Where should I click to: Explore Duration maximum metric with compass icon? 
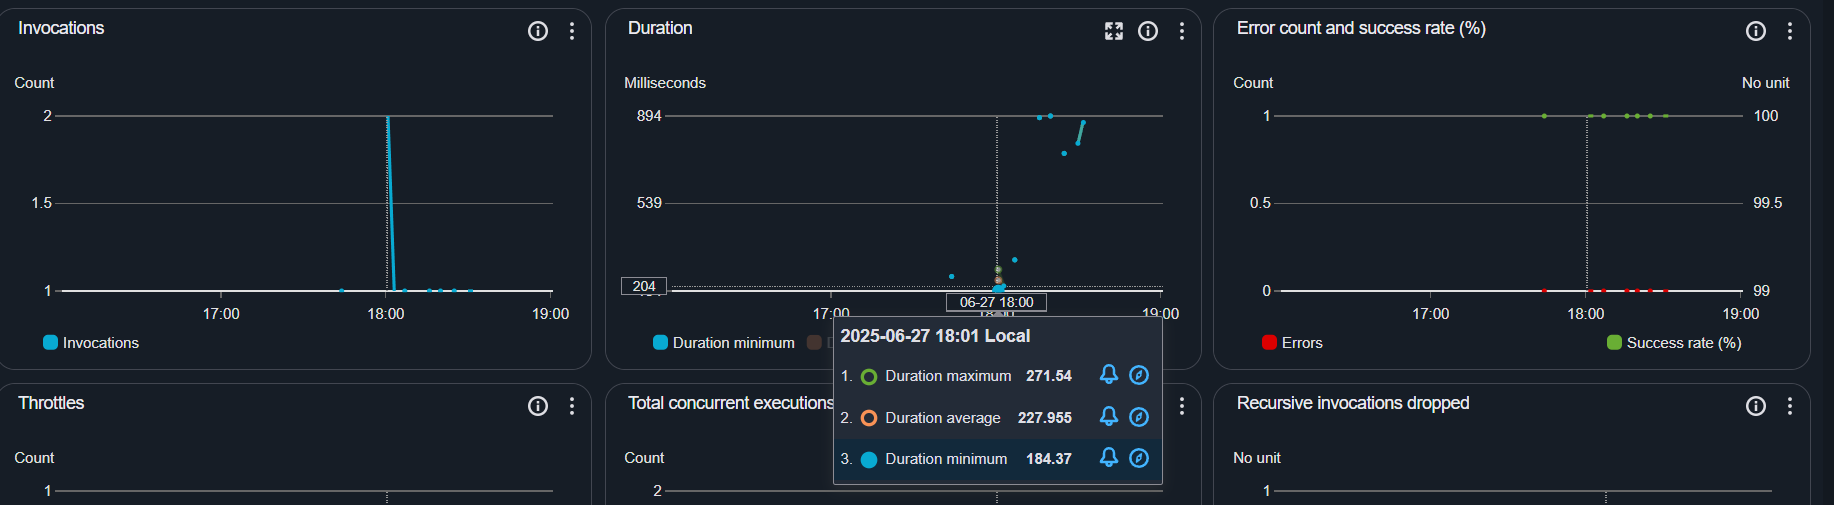(x=1139, y=375)
